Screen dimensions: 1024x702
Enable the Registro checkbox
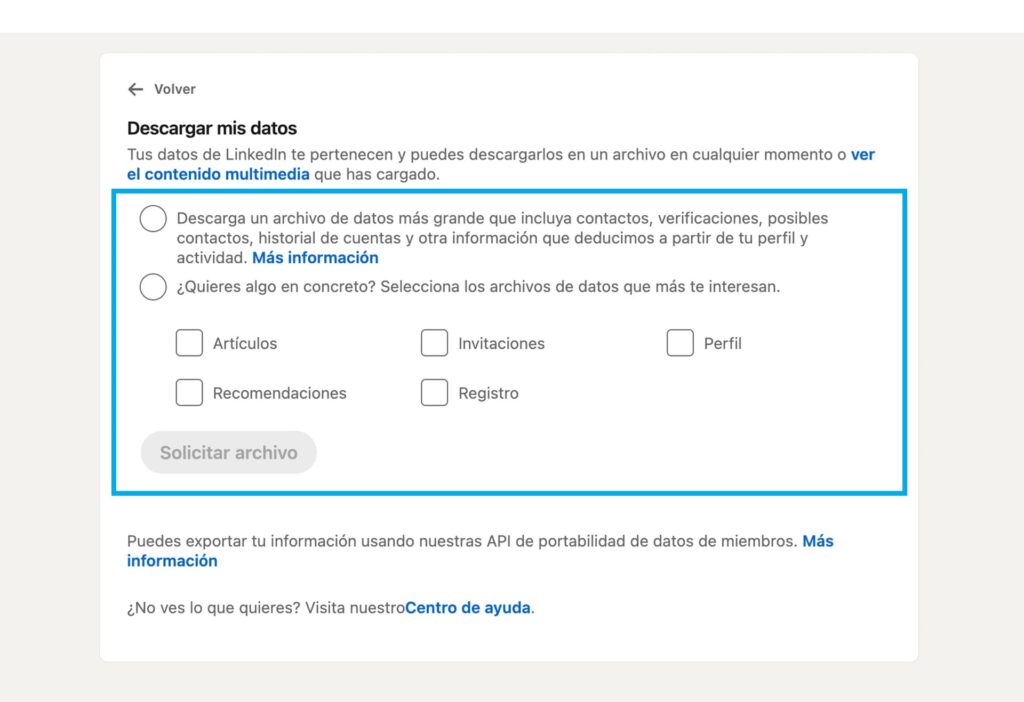coord(434,392)
